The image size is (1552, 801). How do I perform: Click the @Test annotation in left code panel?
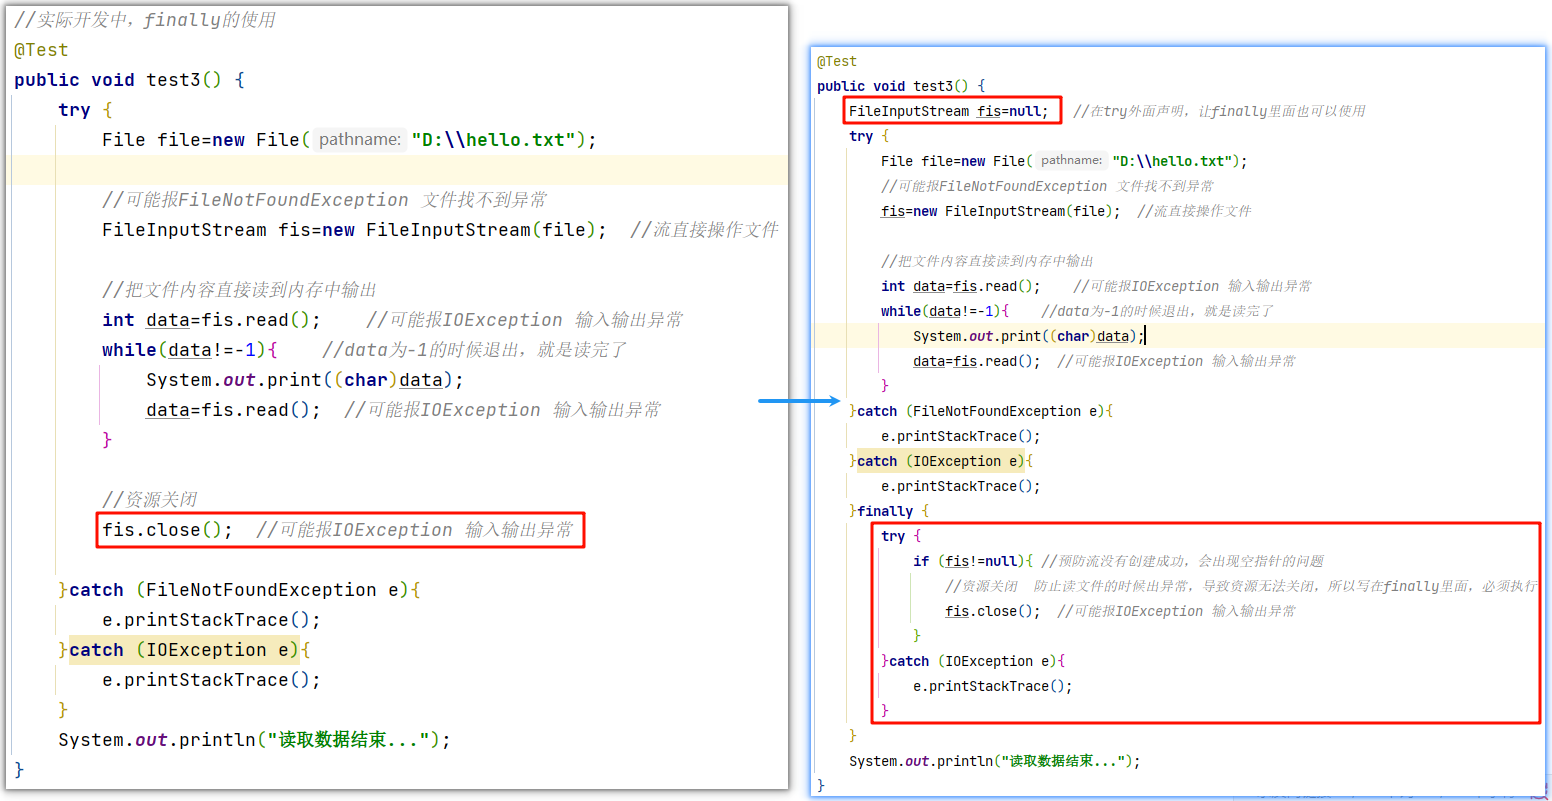pyautogui.click(x=41, y=50)
